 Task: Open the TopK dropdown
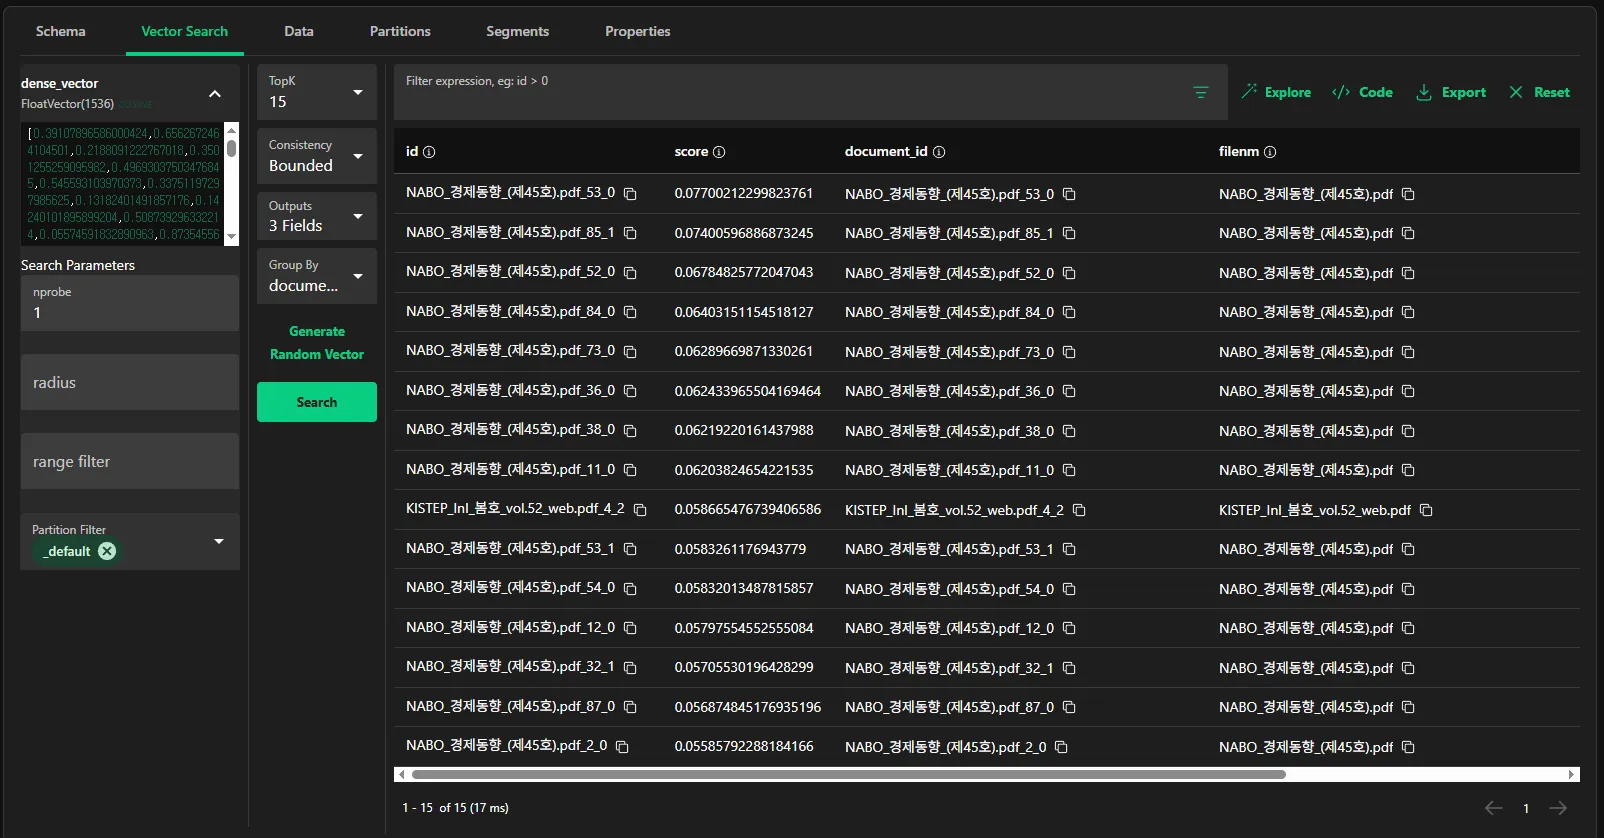(x=317, y=92)
